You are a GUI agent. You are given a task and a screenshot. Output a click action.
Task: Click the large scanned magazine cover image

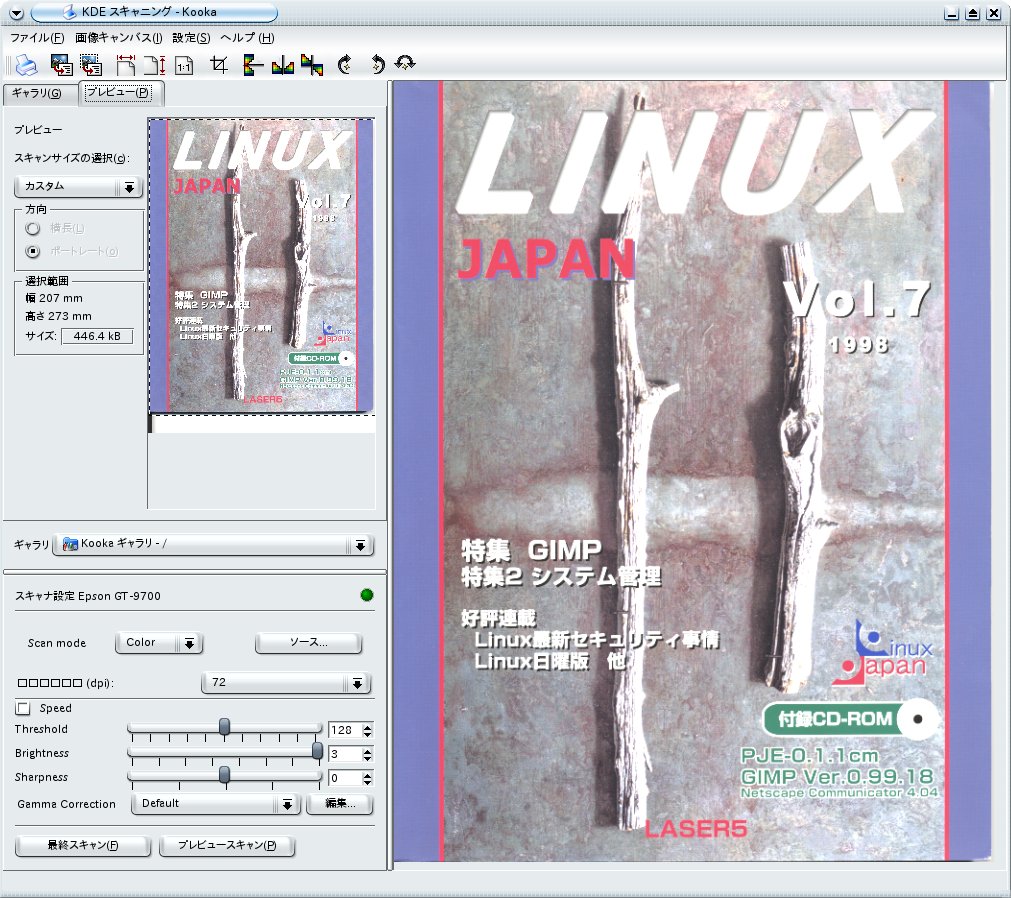point(692,471)
